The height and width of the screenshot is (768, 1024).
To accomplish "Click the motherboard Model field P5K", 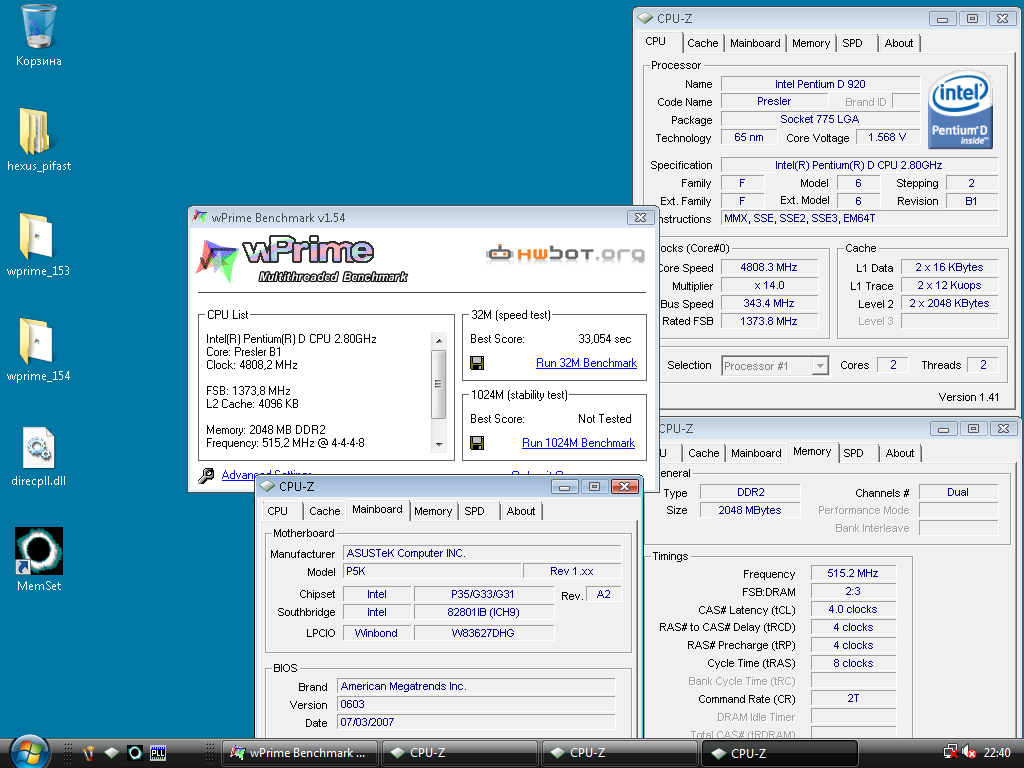I will (x=432, y=571).
